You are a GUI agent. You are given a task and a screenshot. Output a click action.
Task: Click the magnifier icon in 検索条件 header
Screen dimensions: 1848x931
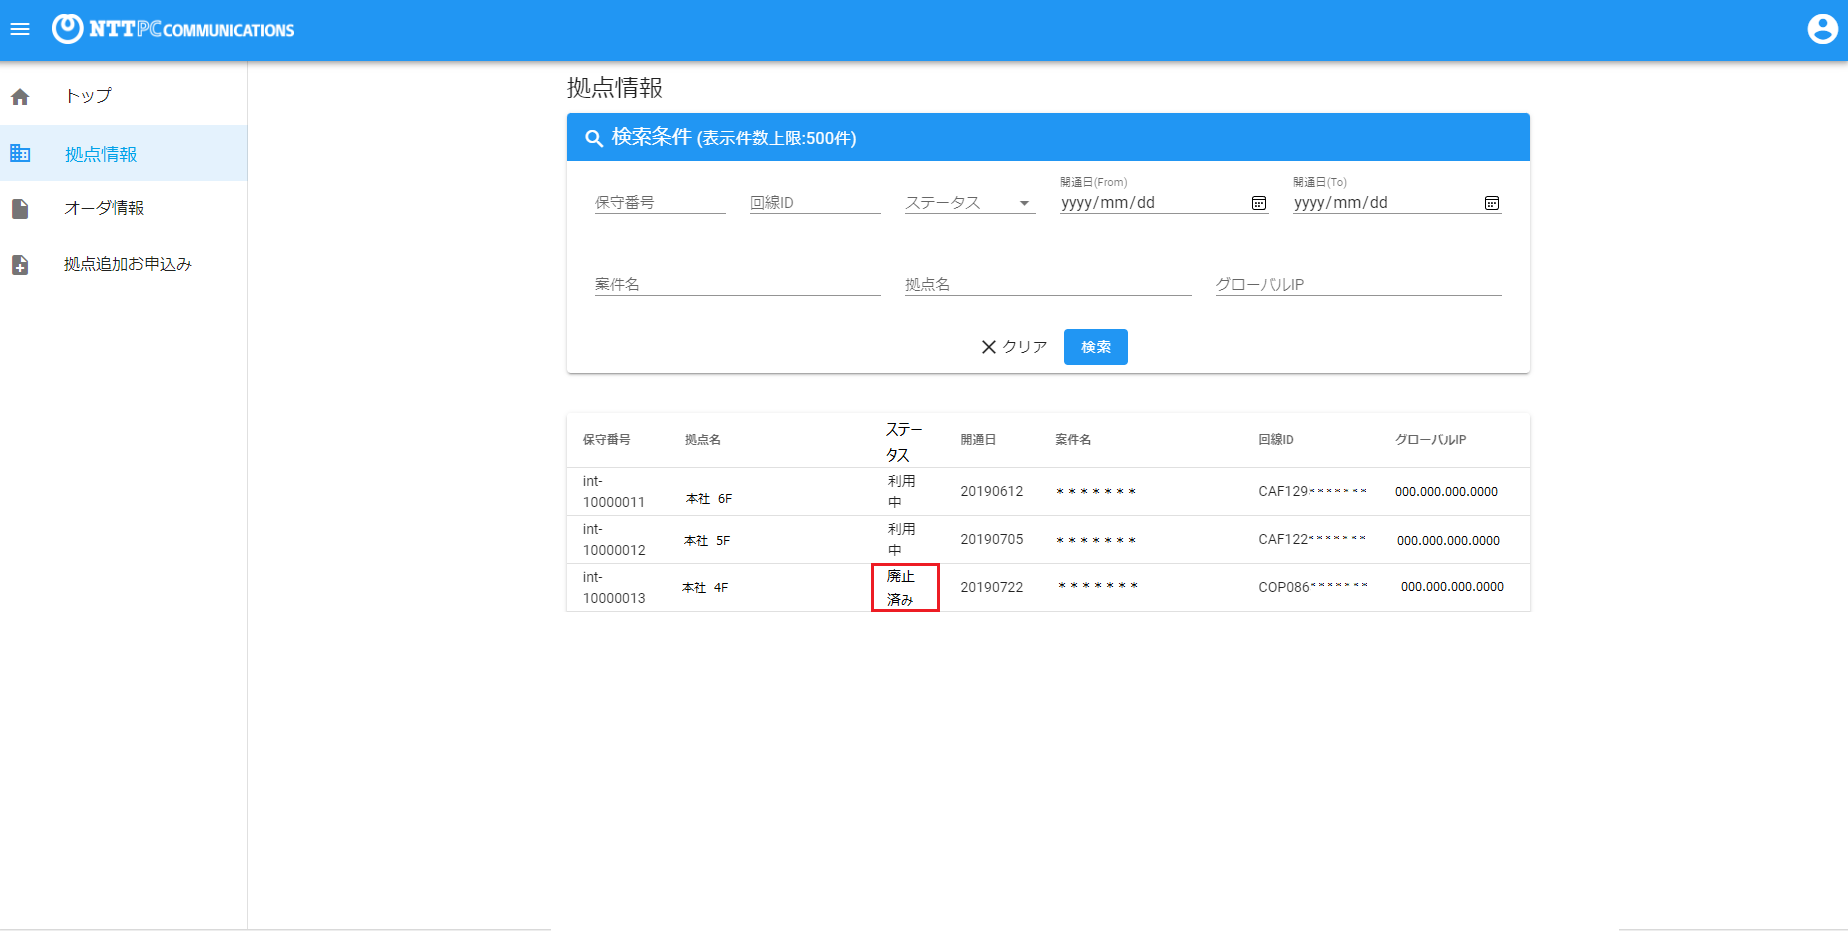click(594, 138)
